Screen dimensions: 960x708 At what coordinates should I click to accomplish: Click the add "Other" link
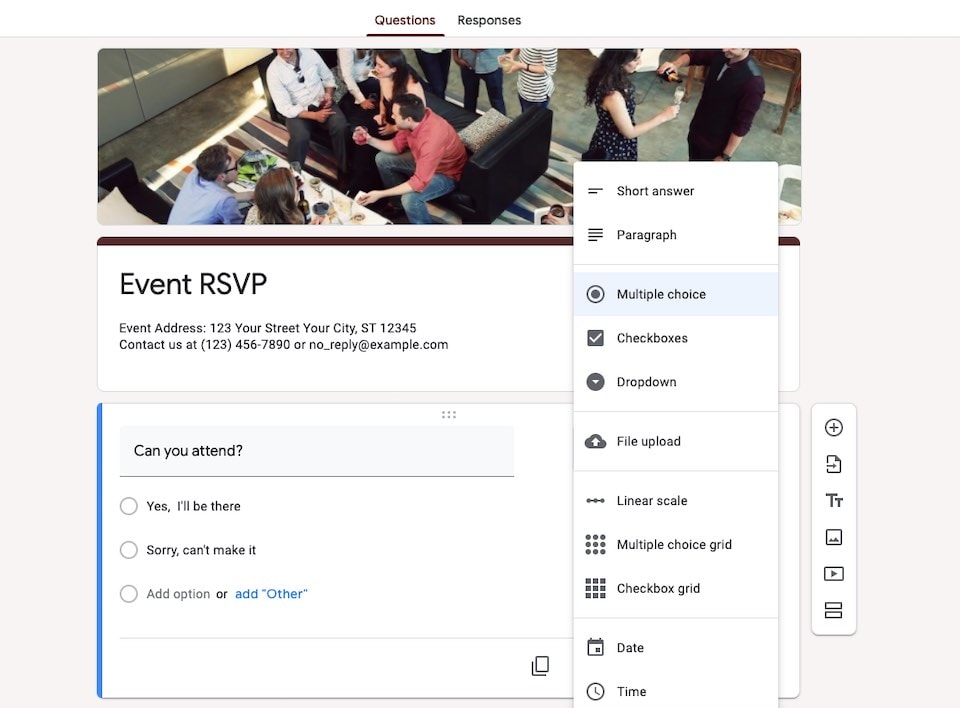point(271,594)
